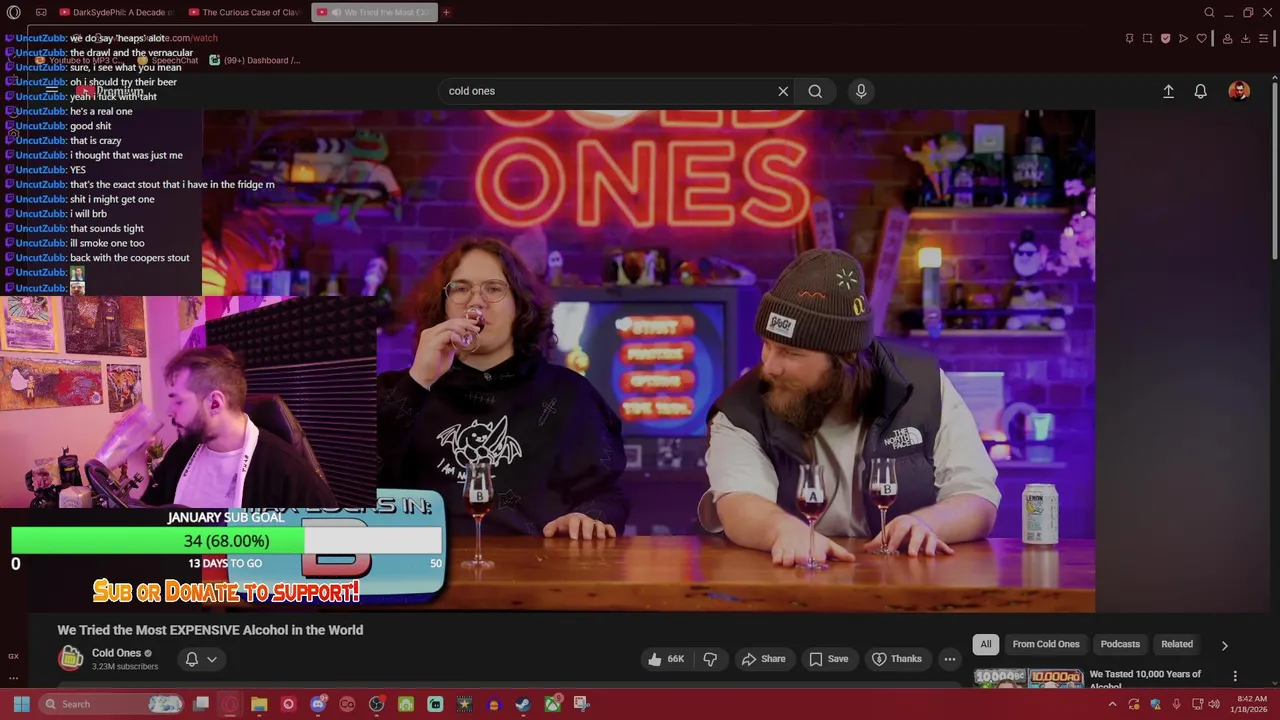Screen dimensions: 1280x720
Task: Open Xbox app from the taskbar
Action: 552,704
